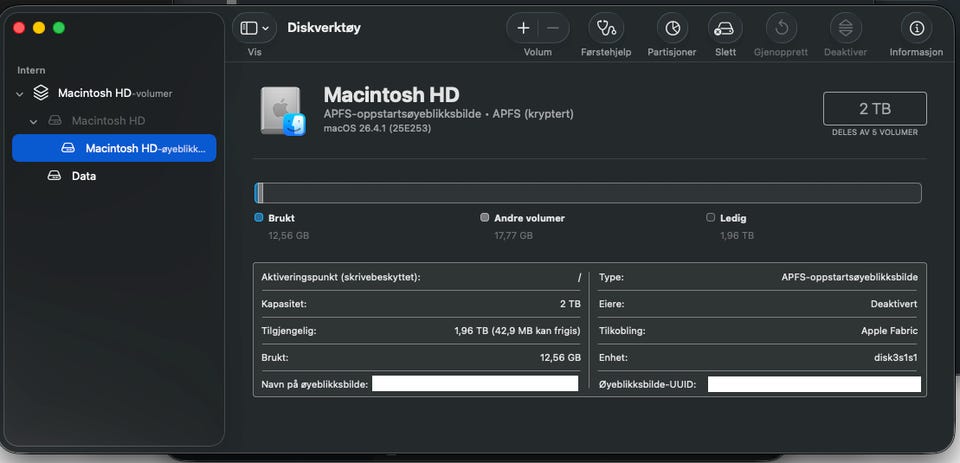
Task: Select the Macintosh HD-øyeblikk… snapshot row
Action: (x=114, y=148)
